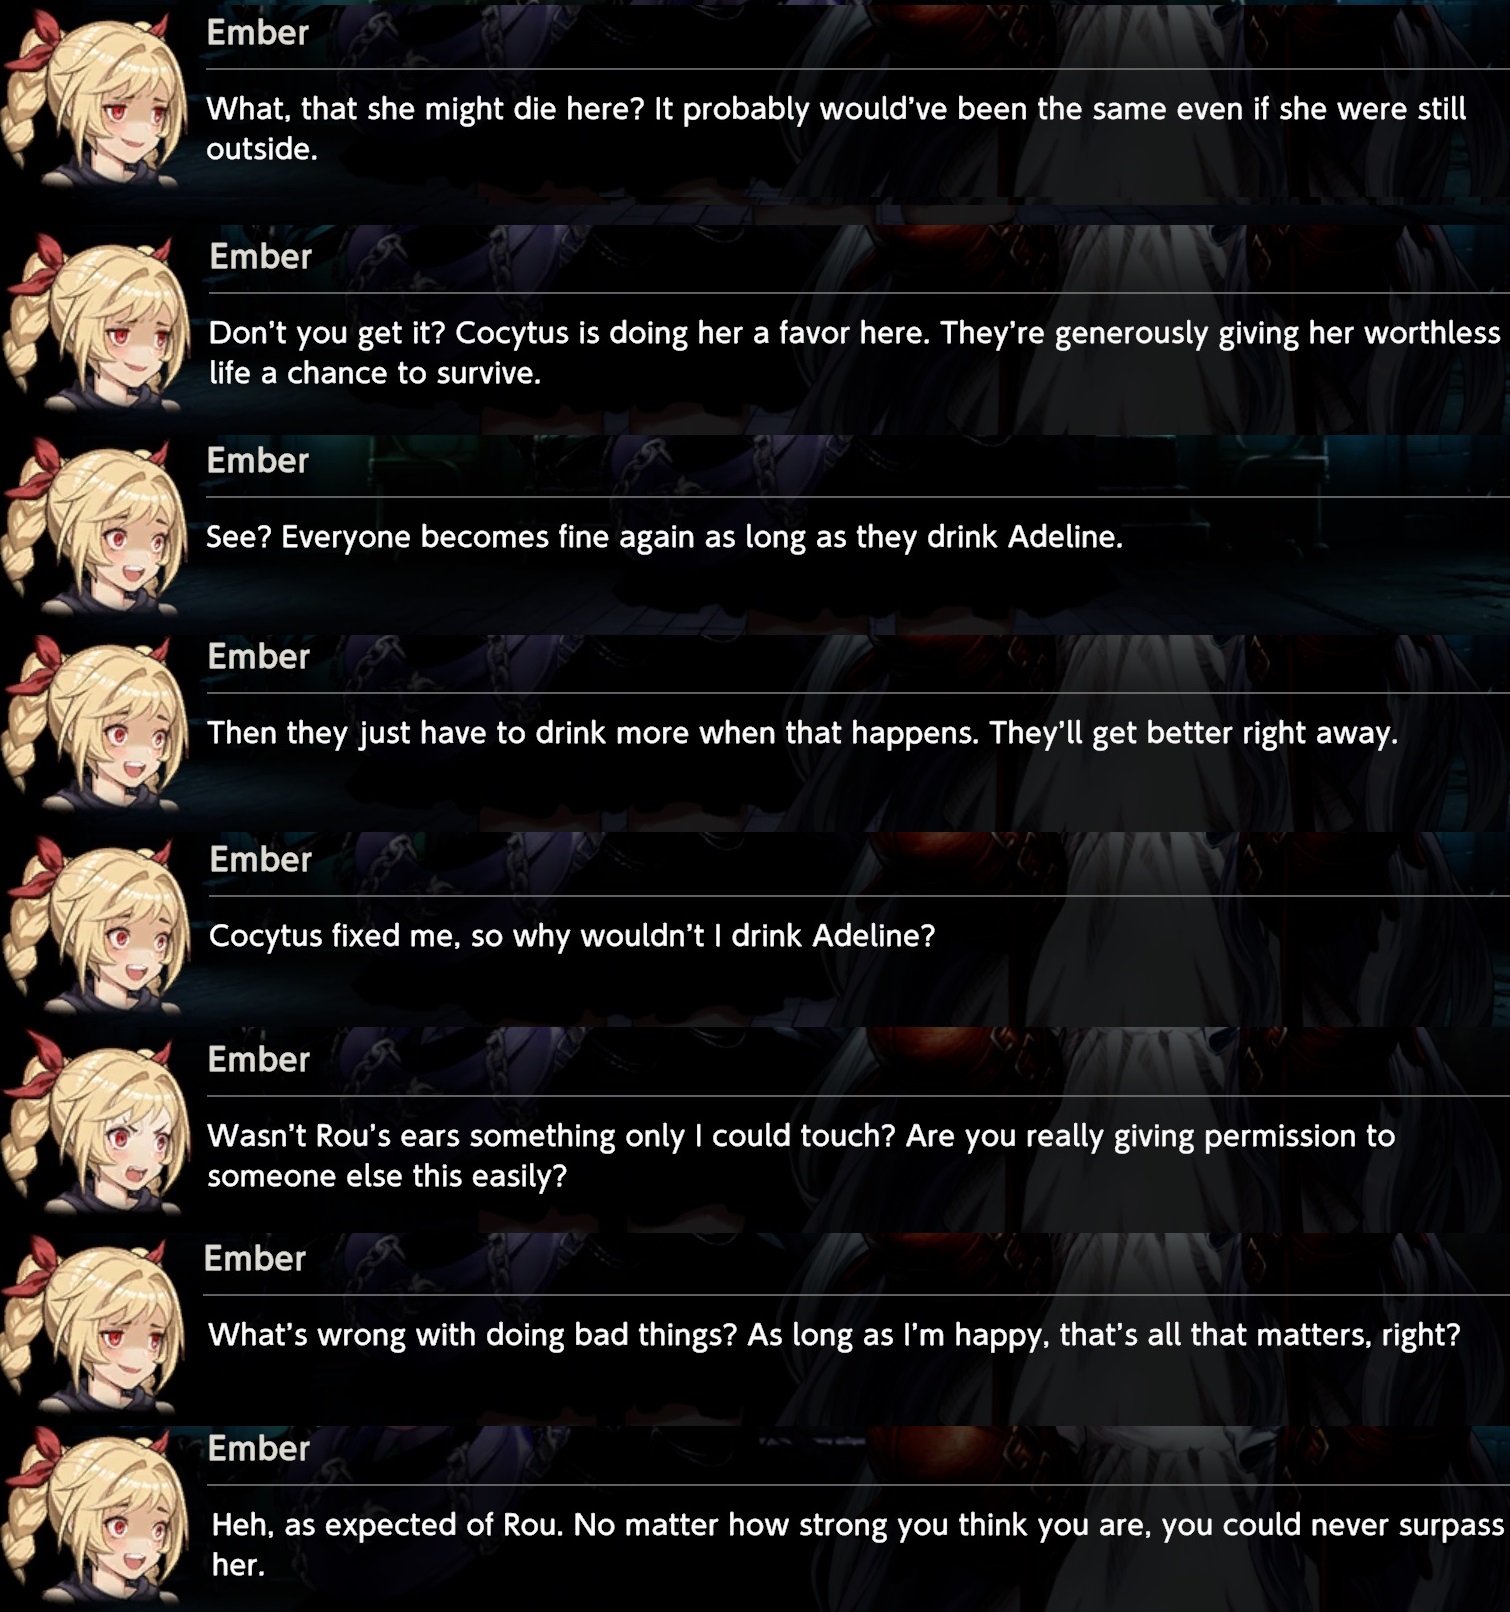Click Ember's portrait beside 'Cocytus fixed me' line
This screenshot has width=1510, height=1612.
point(97,925)
